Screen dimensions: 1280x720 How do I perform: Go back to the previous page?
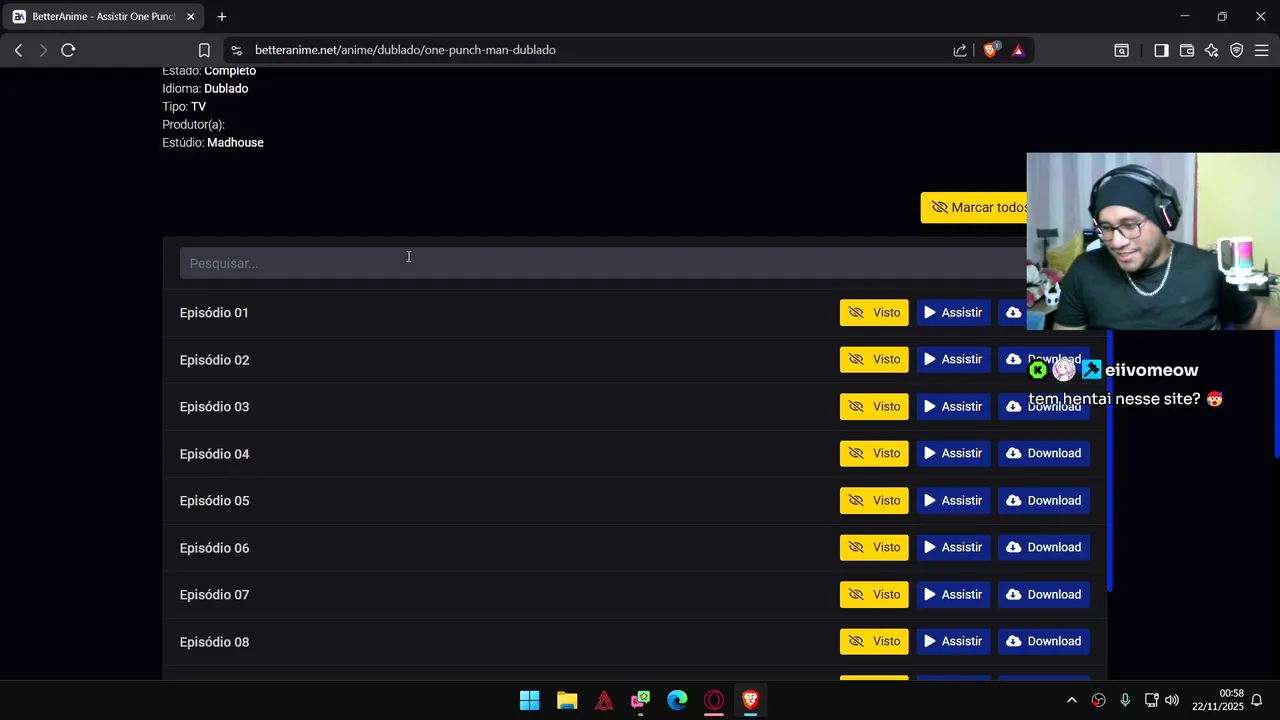point(18,50)
